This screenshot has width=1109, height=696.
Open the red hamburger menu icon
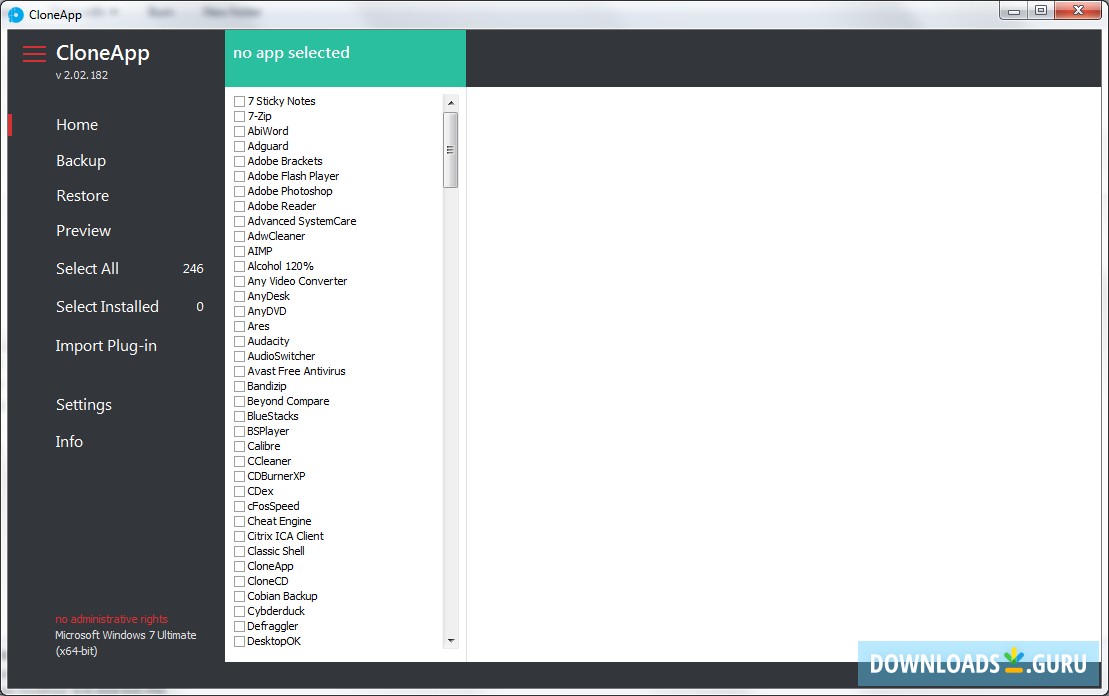click(34, 54)
